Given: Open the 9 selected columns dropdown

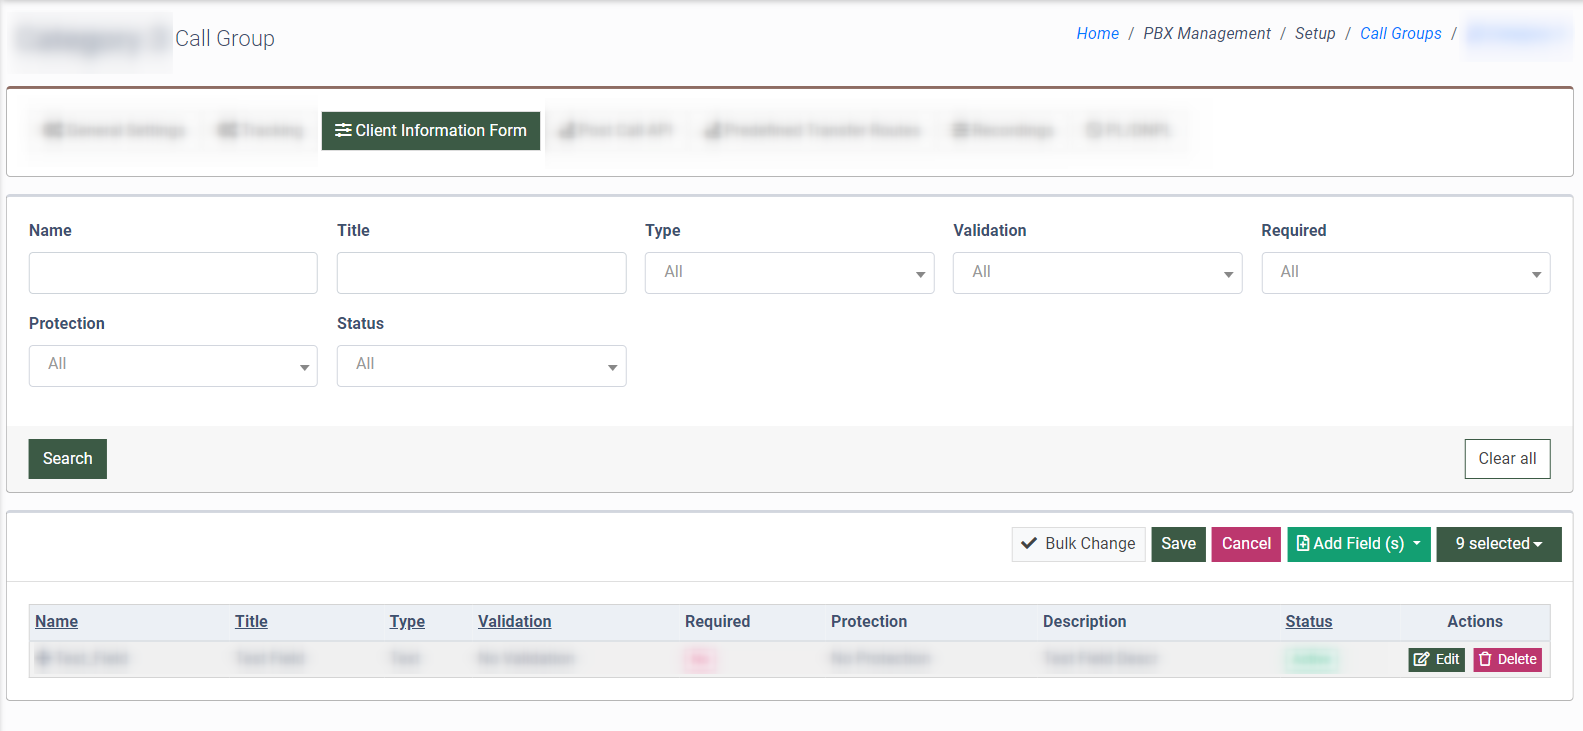Looking at the screenshot, I should [1498, 544].
